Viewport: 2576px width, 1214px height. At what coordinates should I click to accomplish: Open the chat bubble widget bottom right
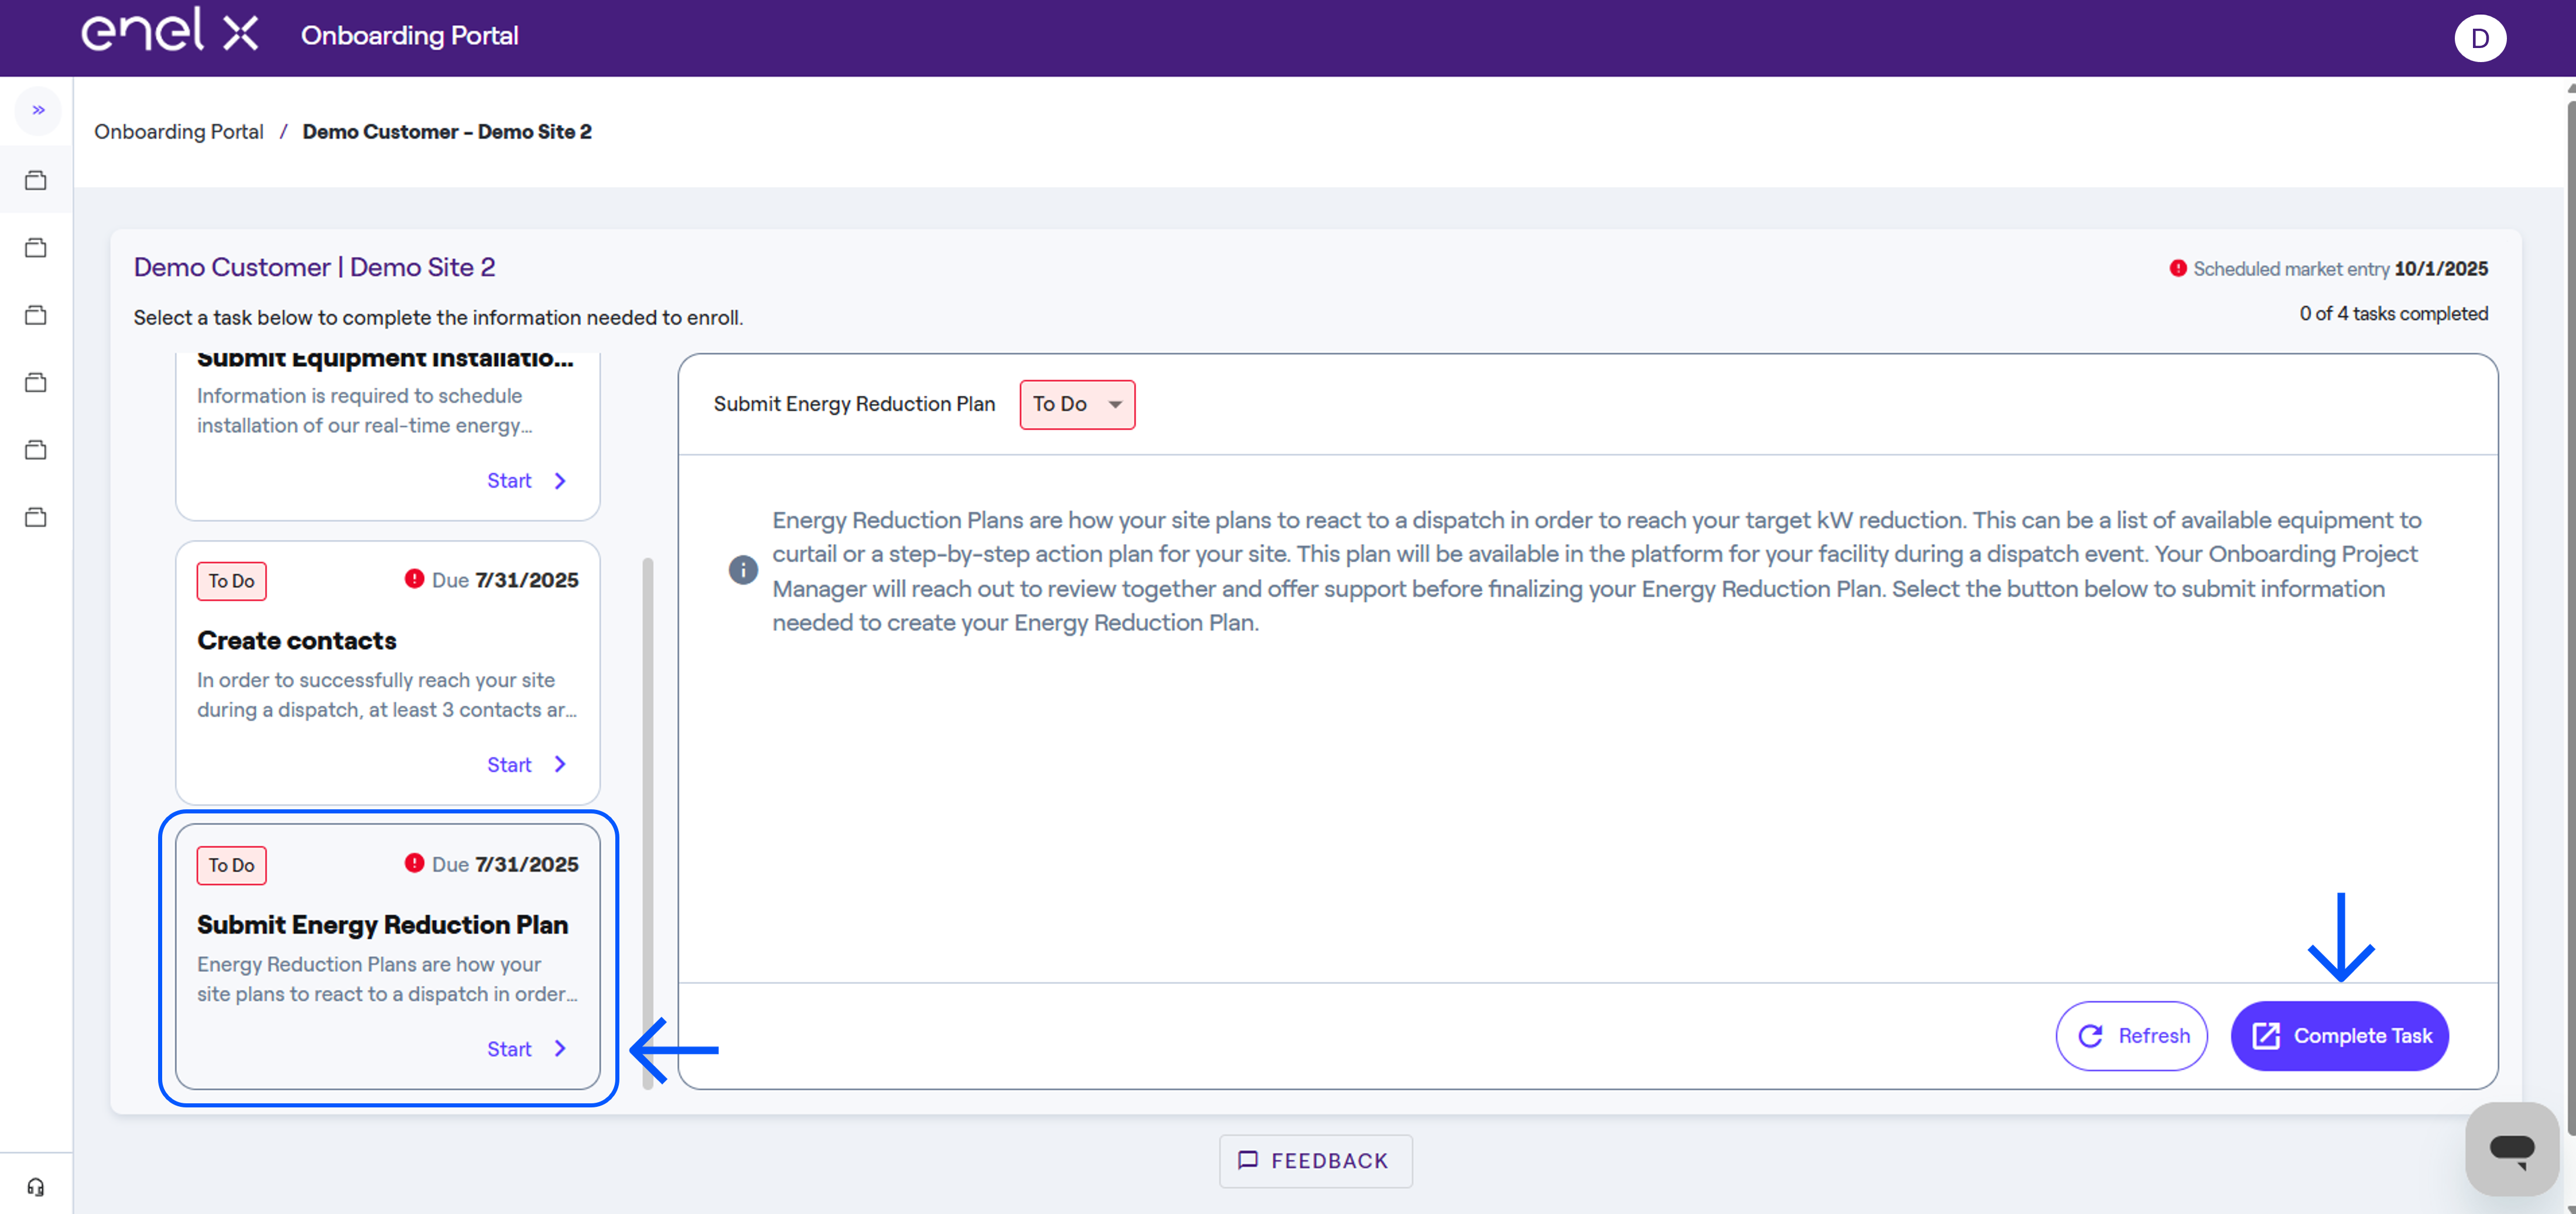(x=2513, y=1148)
